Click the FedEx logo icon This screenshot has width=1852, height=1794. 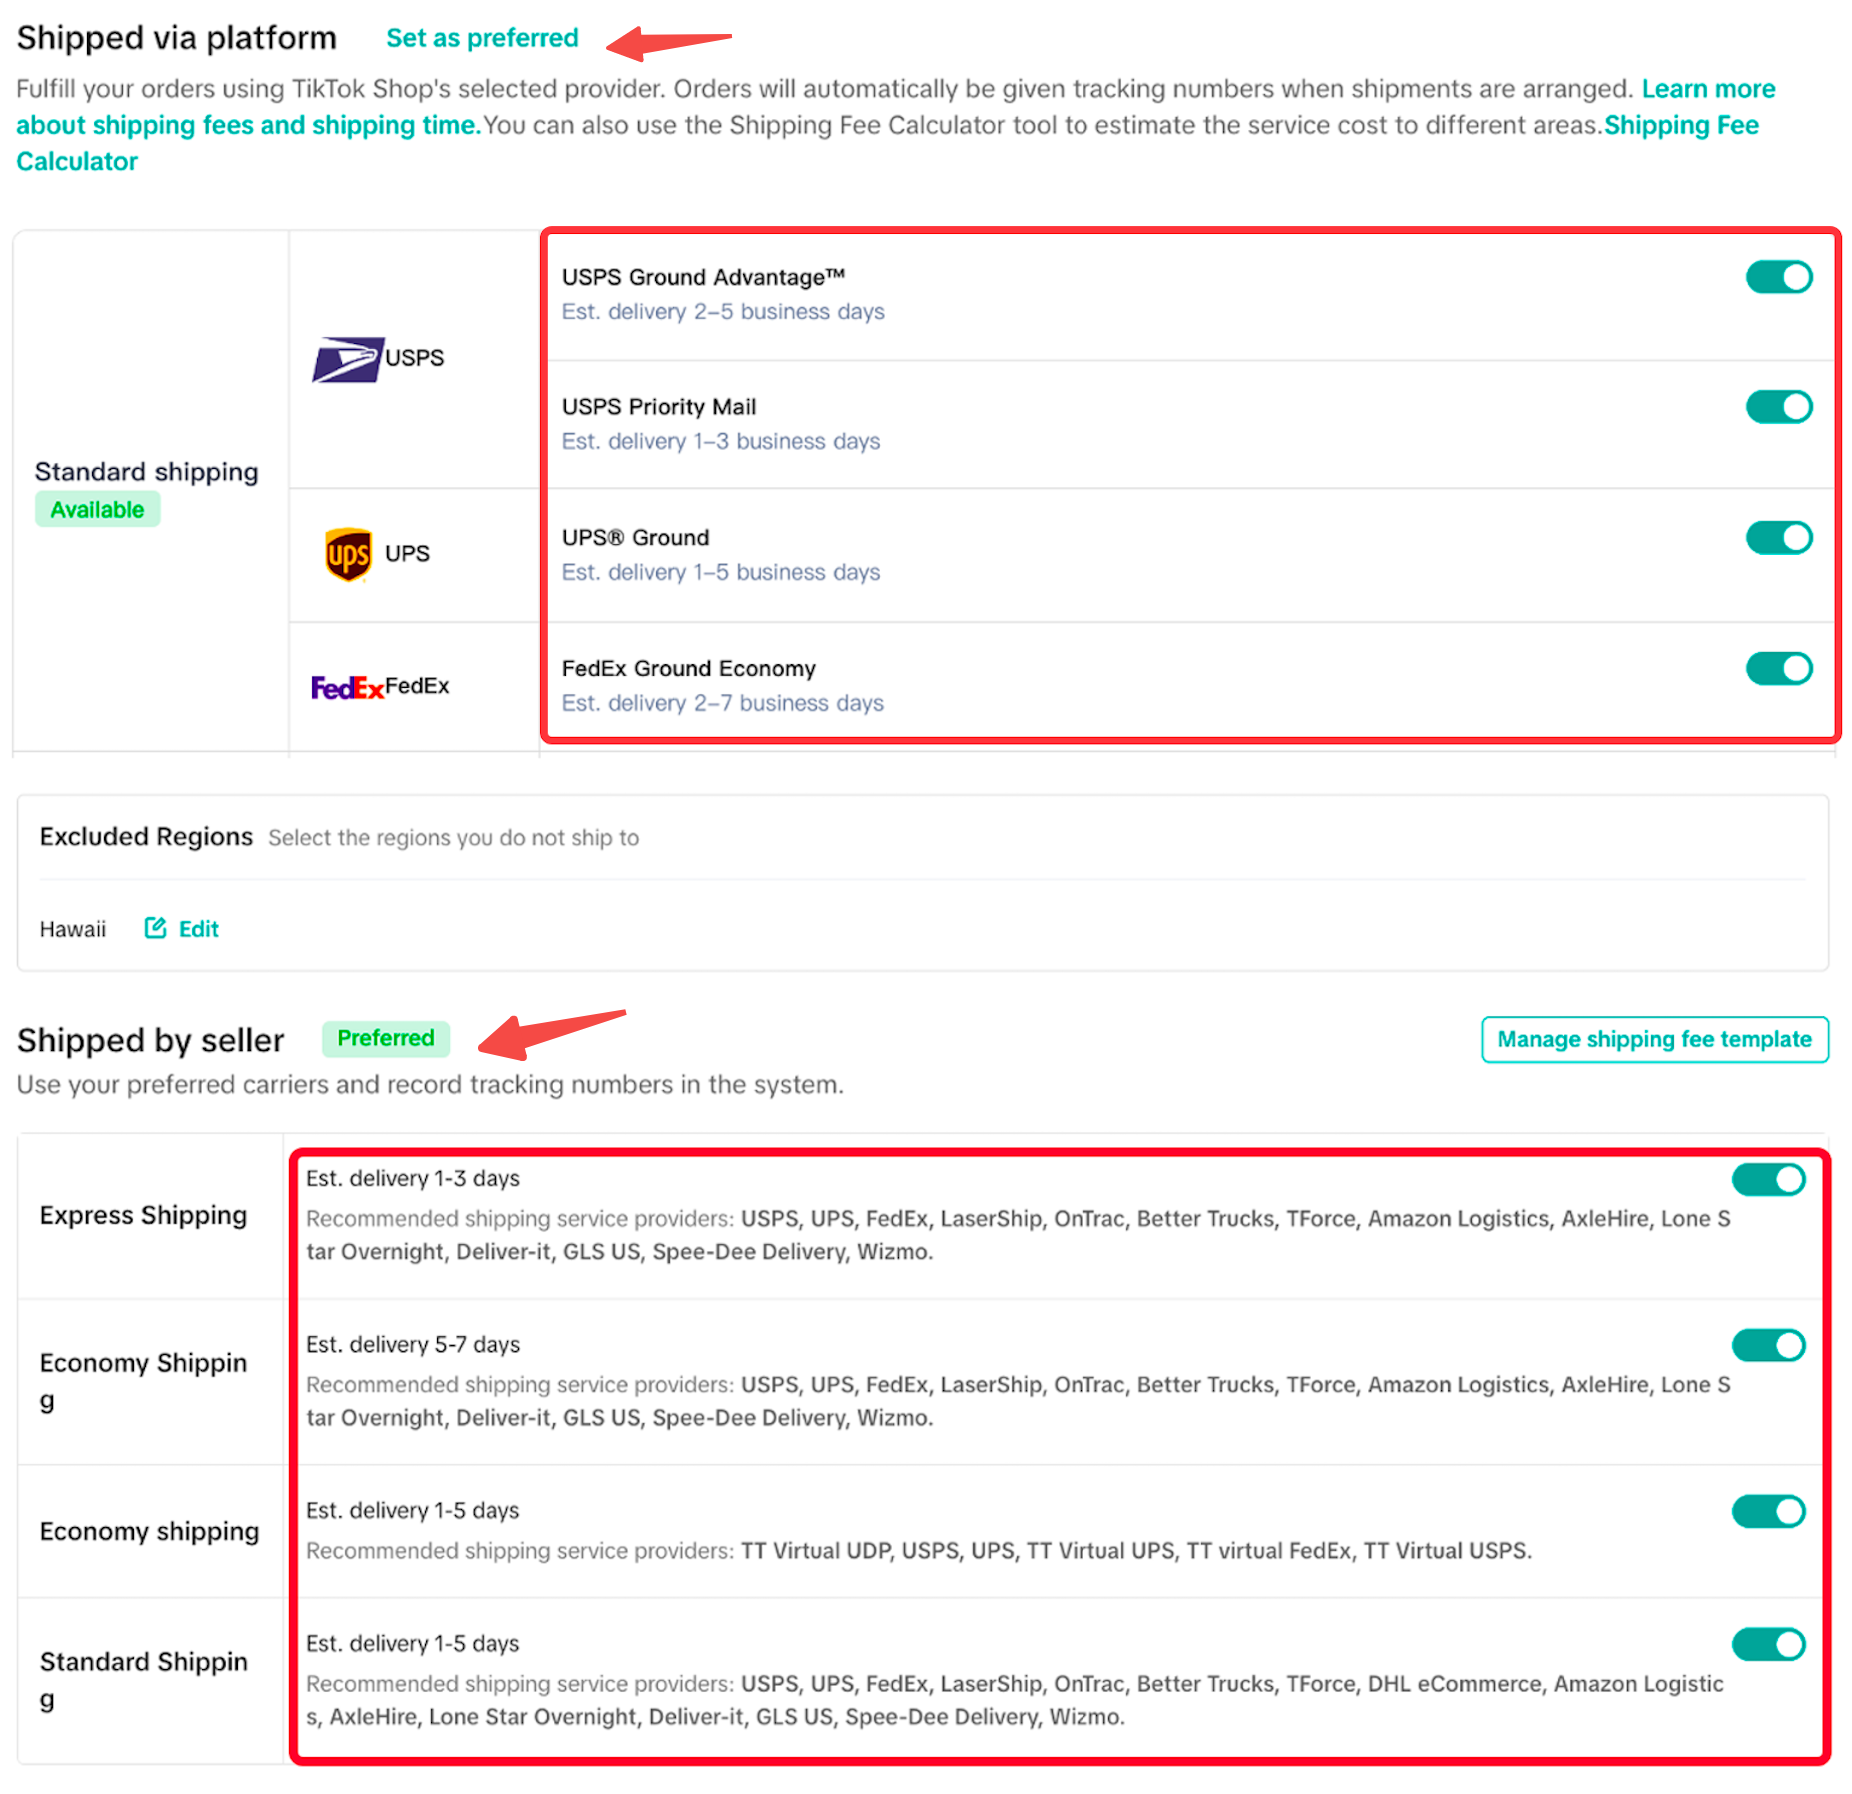coord(346,688)
